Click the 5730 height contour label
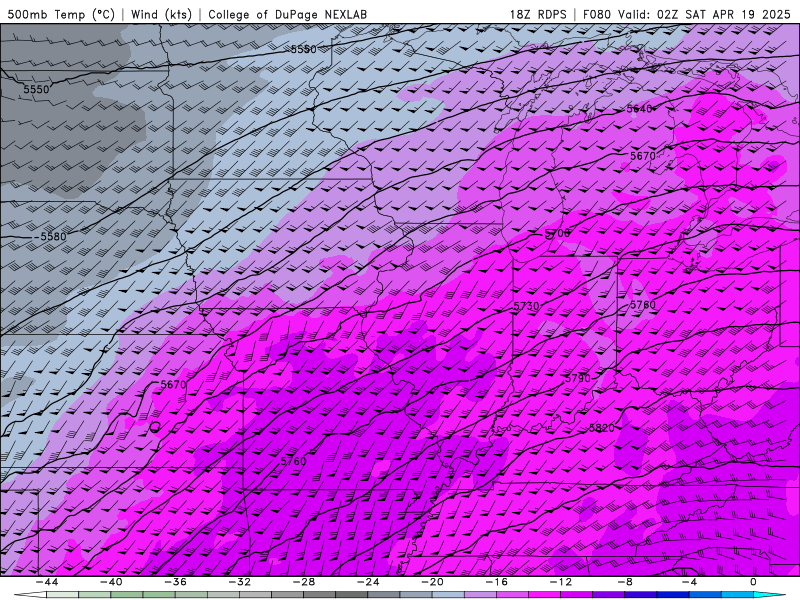Screen dimensions: 800x600 click(x=526, y=306)
